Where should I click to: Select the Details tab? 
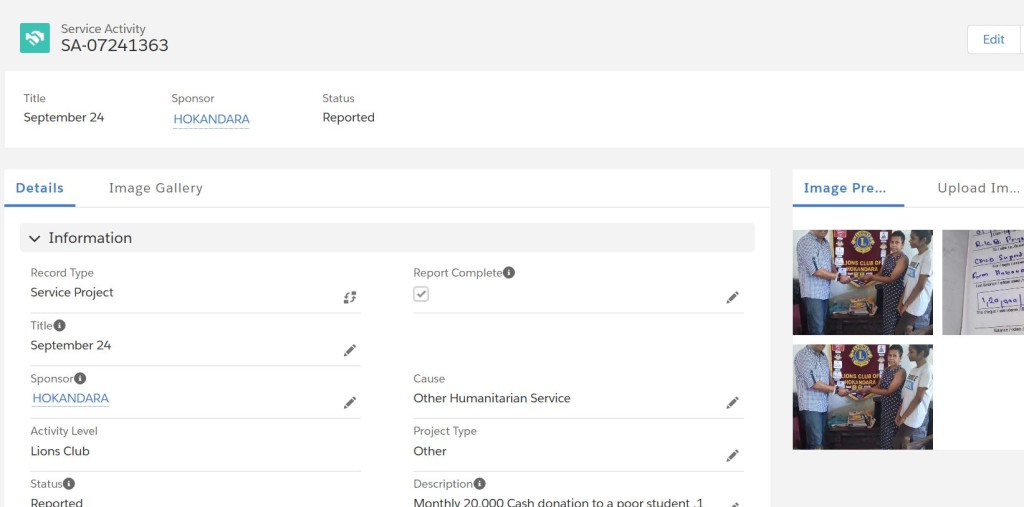(x=40, y=188)
